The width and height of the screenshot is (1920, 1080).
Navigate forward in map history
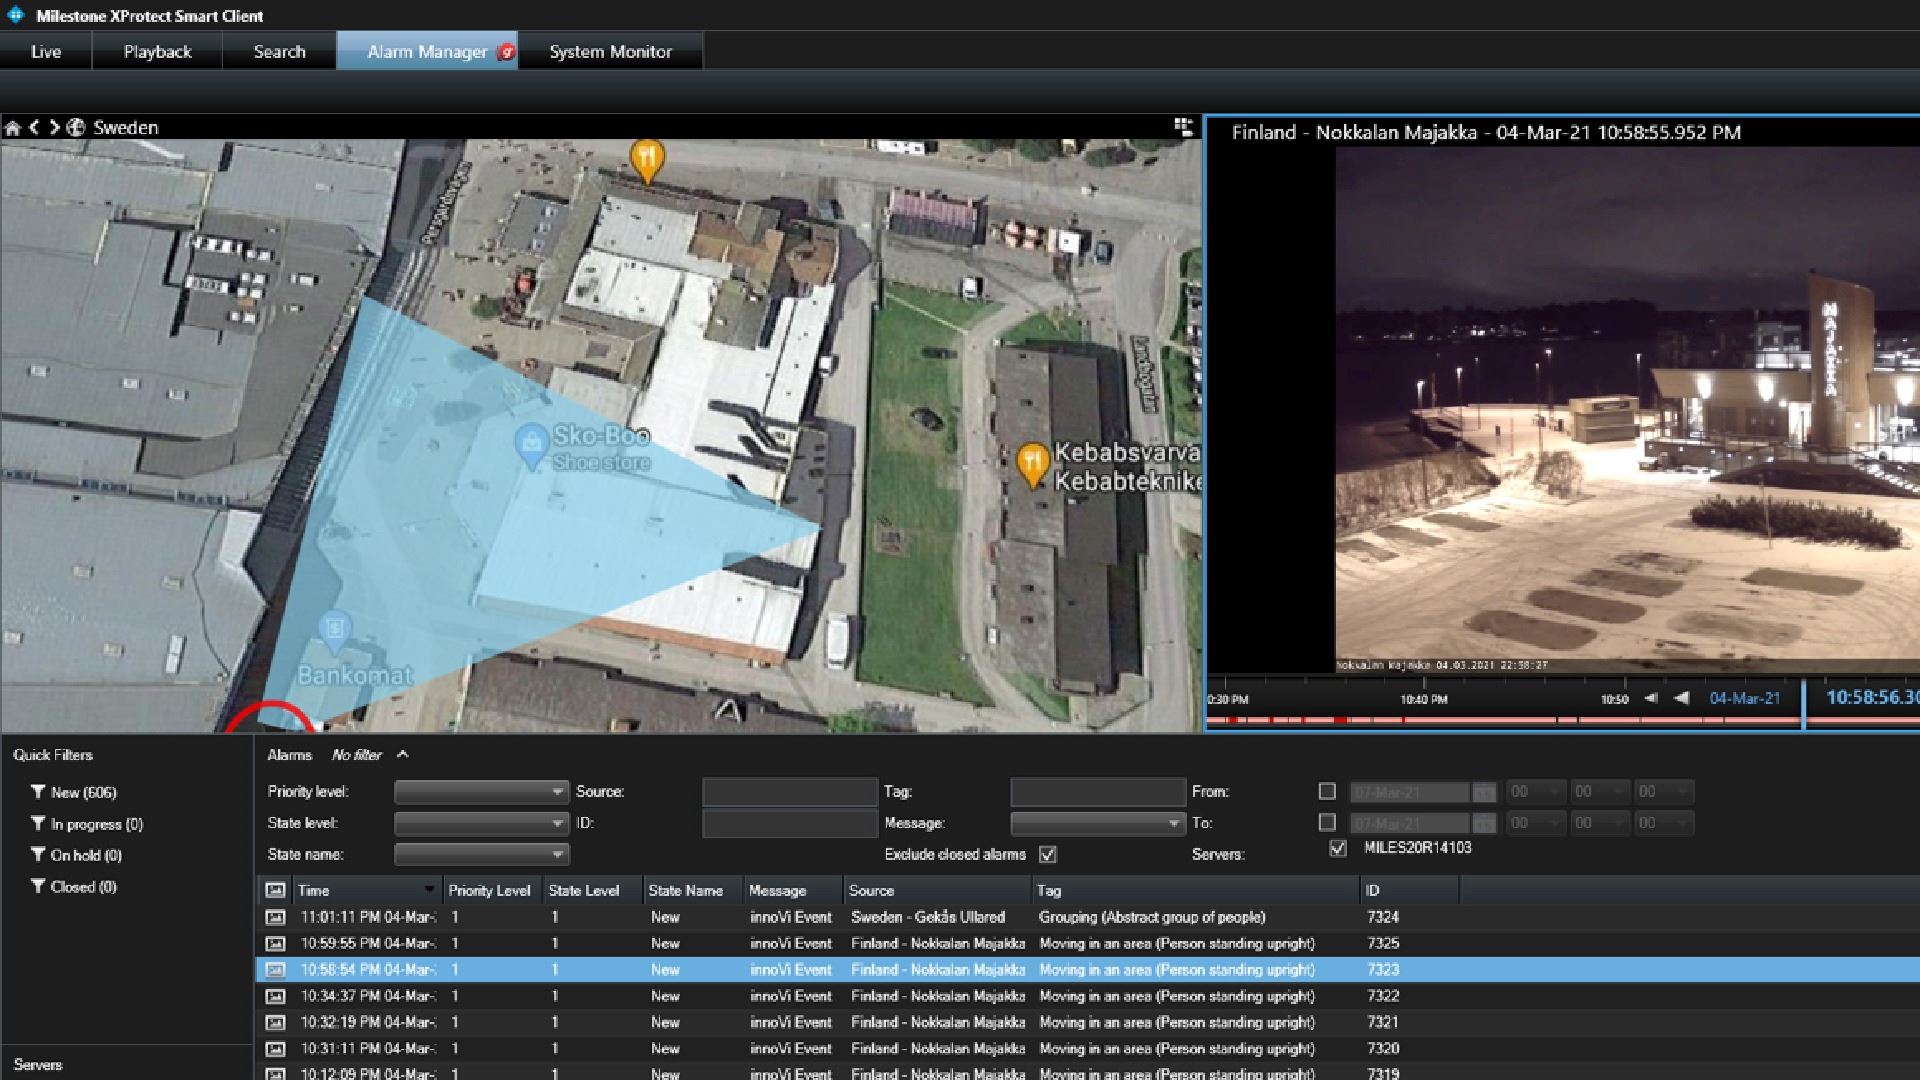coord(54,127)
